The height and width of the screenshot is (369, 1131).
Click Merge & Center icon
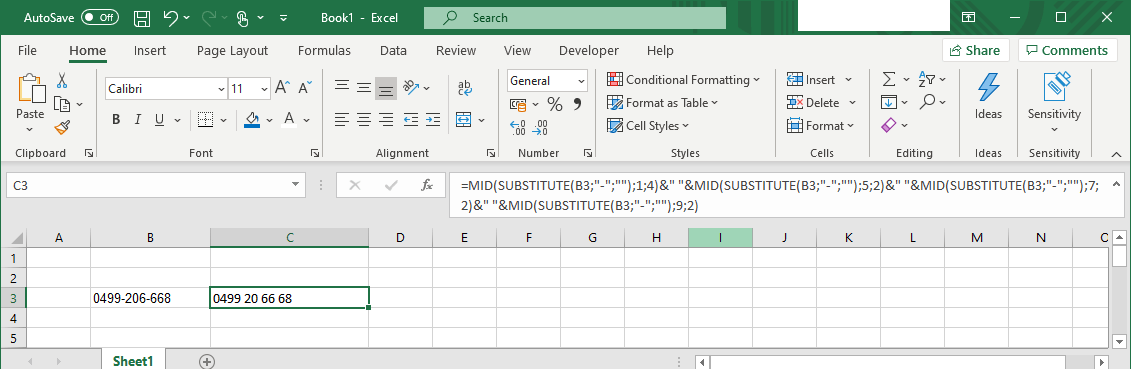pos(464,120)
